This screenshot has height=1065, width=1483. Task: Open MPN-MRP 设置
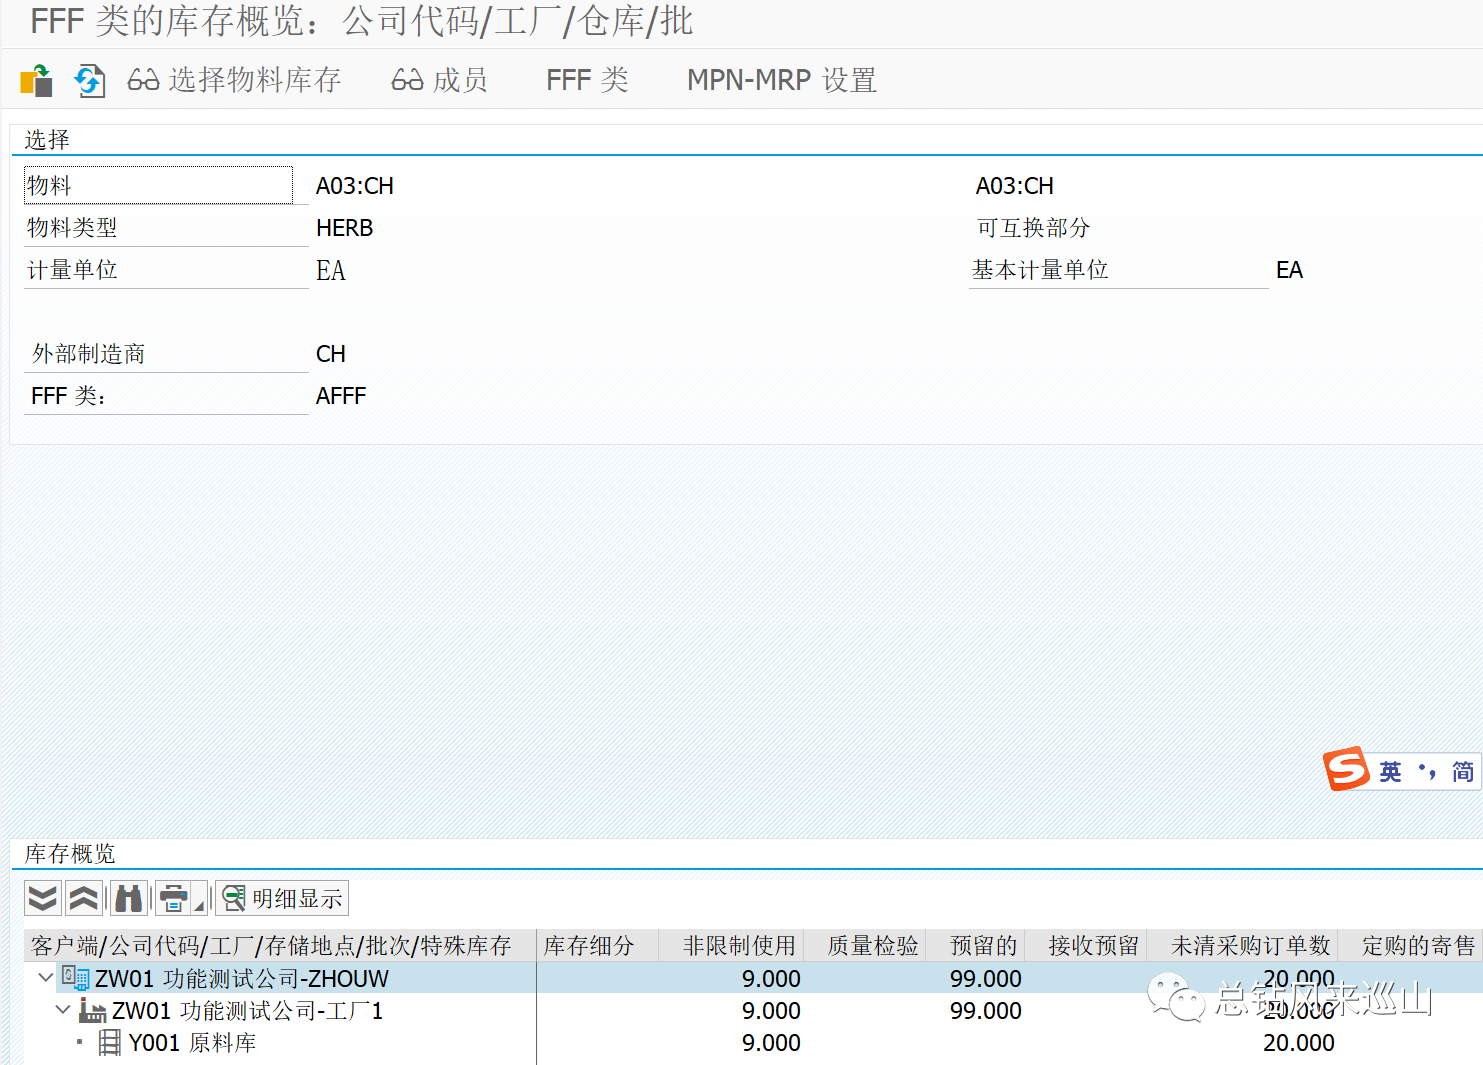click(782, 80)
